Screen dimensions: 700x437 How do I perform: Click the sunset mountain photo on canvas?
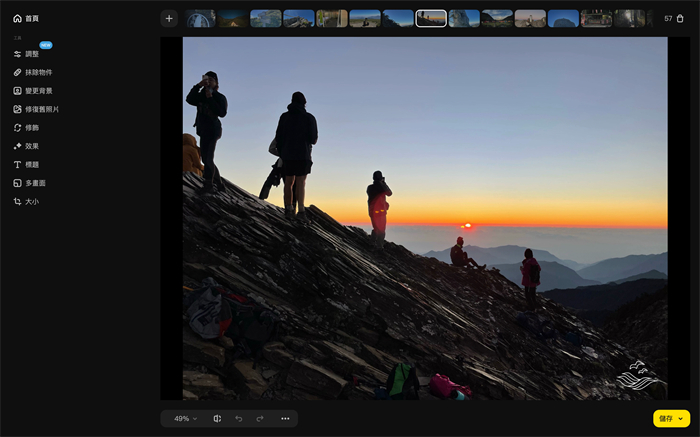tap(424, 218)
